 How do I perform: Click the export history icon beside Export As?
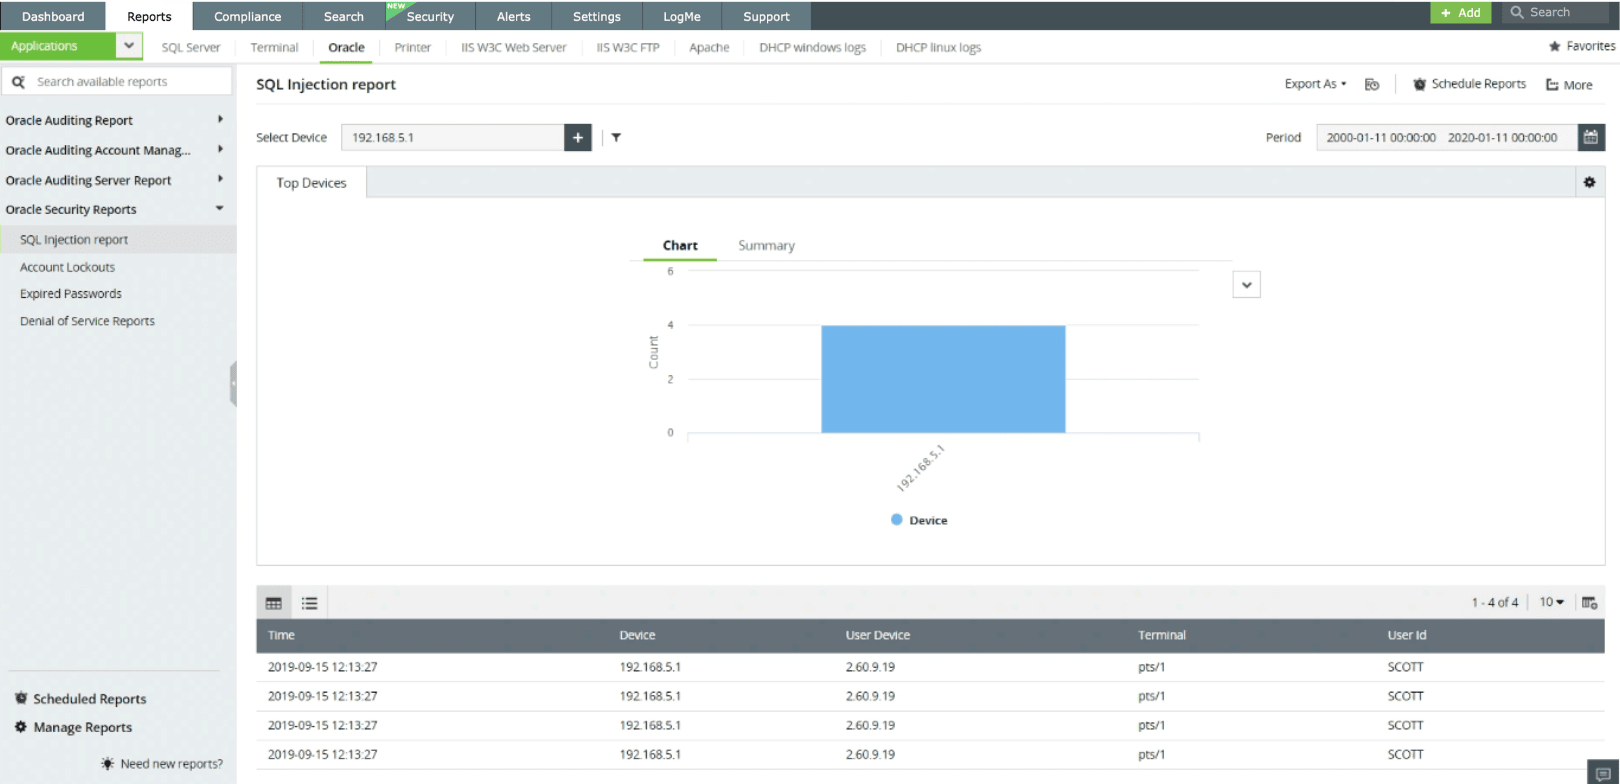[x=1372, y=85]
